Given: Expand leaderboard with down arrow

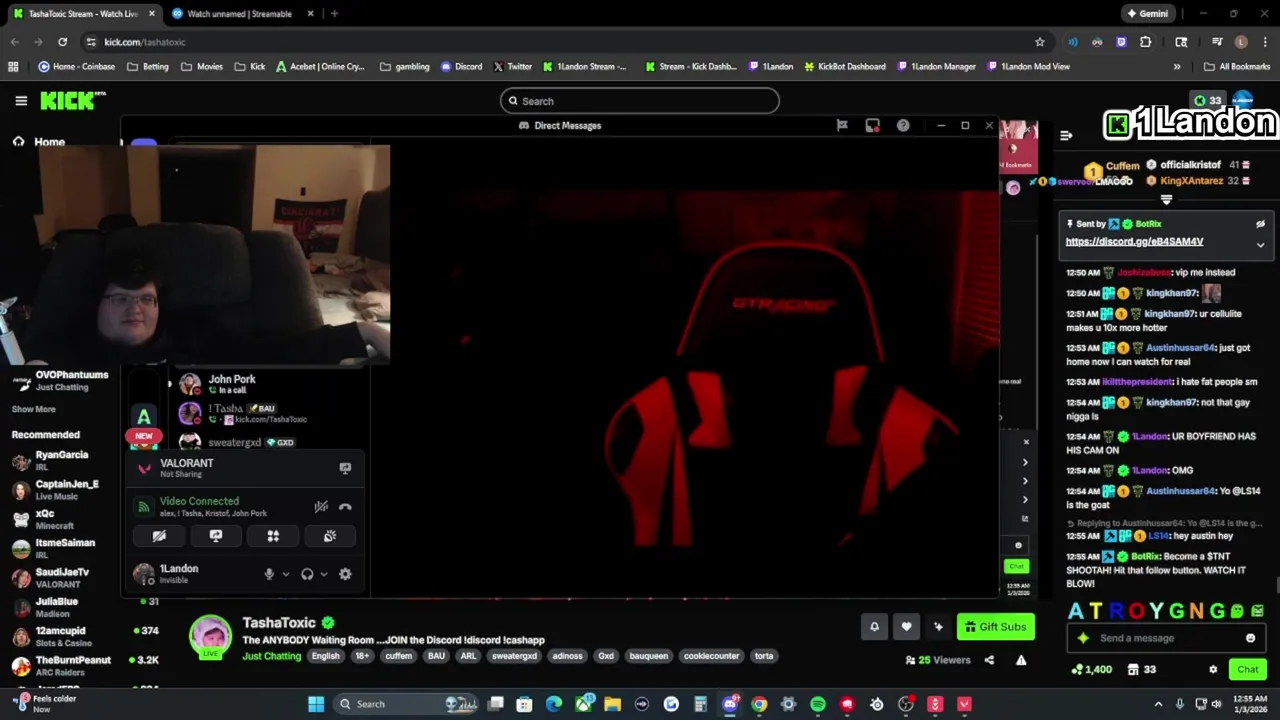Looking at the screenshot, I should pyautogui.click(x=1166, y=199).
